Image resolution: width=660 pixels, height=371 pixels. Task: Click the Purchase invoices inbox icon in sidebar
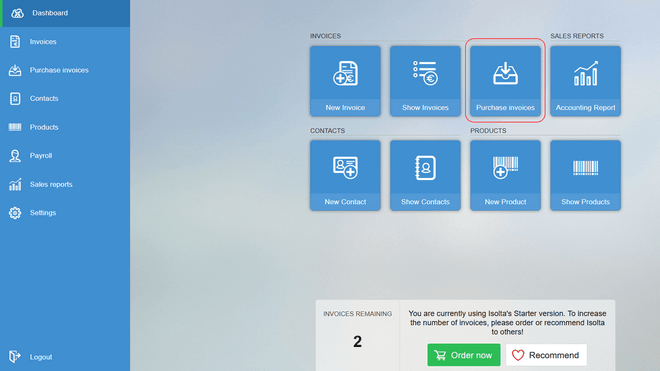(x=15, y=70)
